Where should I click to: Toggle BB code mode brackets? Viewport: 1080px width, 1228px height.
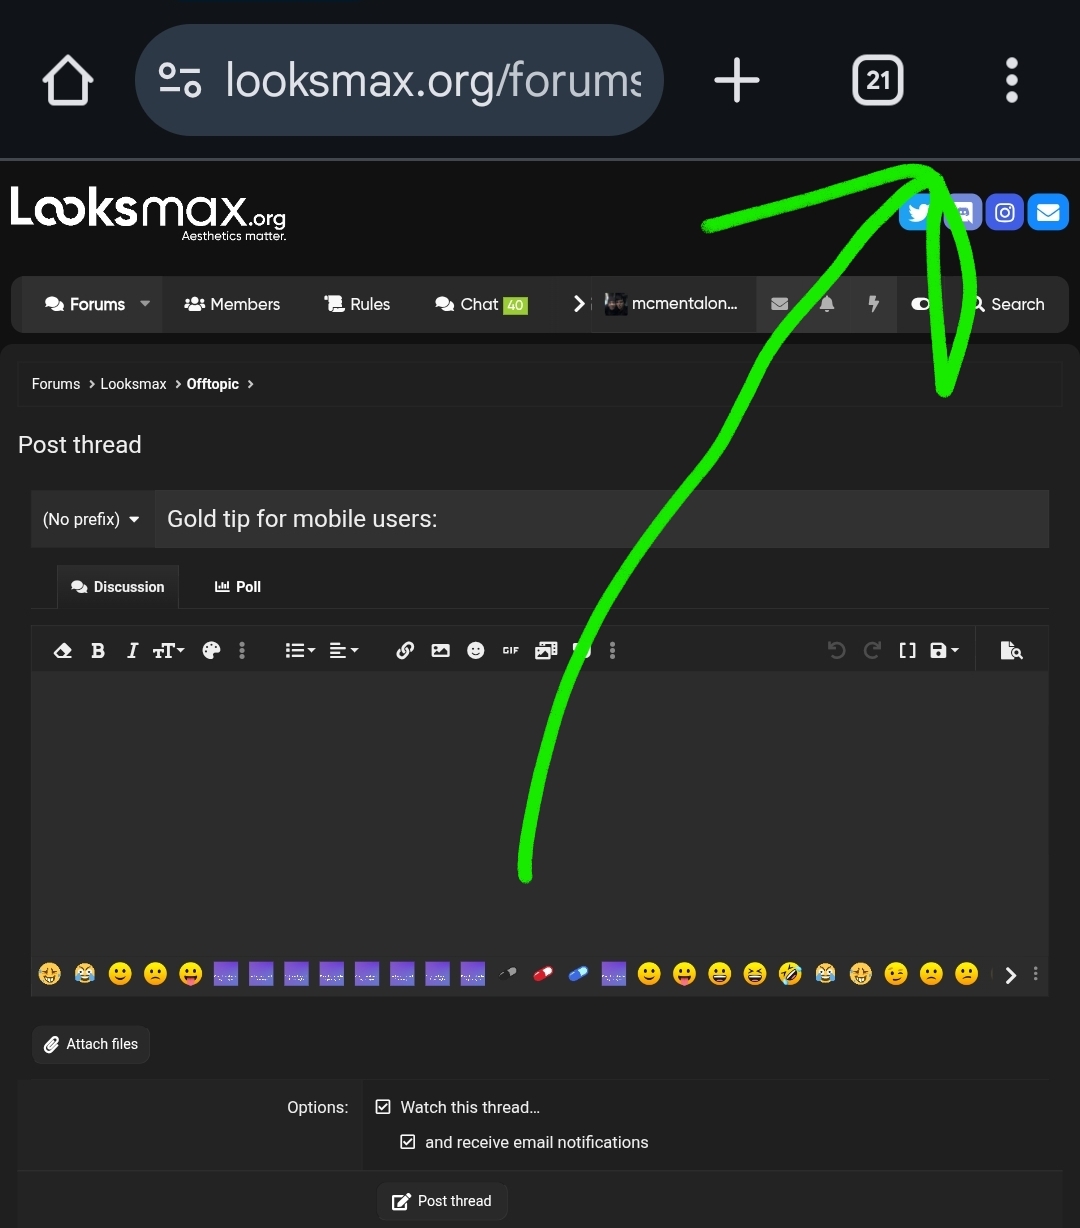907,651
